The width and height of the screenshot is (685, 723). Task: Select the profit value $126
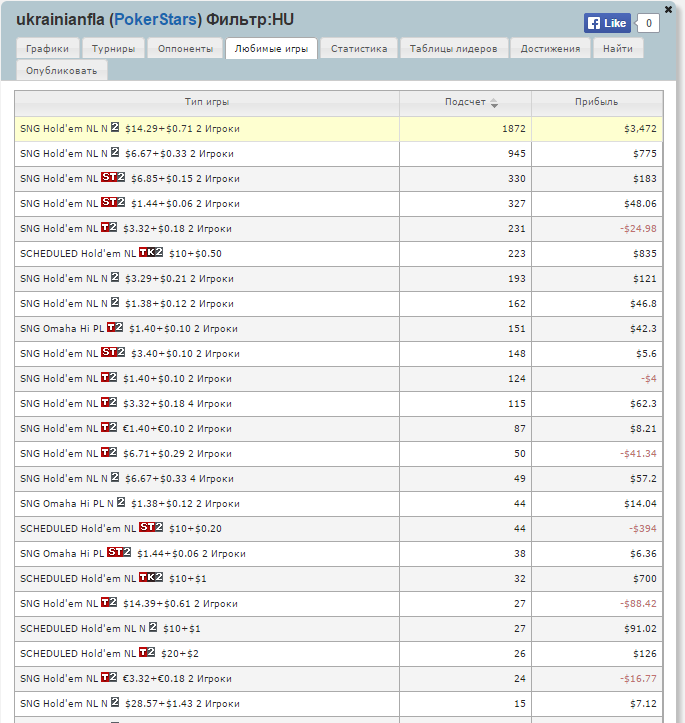click(644, 653)
